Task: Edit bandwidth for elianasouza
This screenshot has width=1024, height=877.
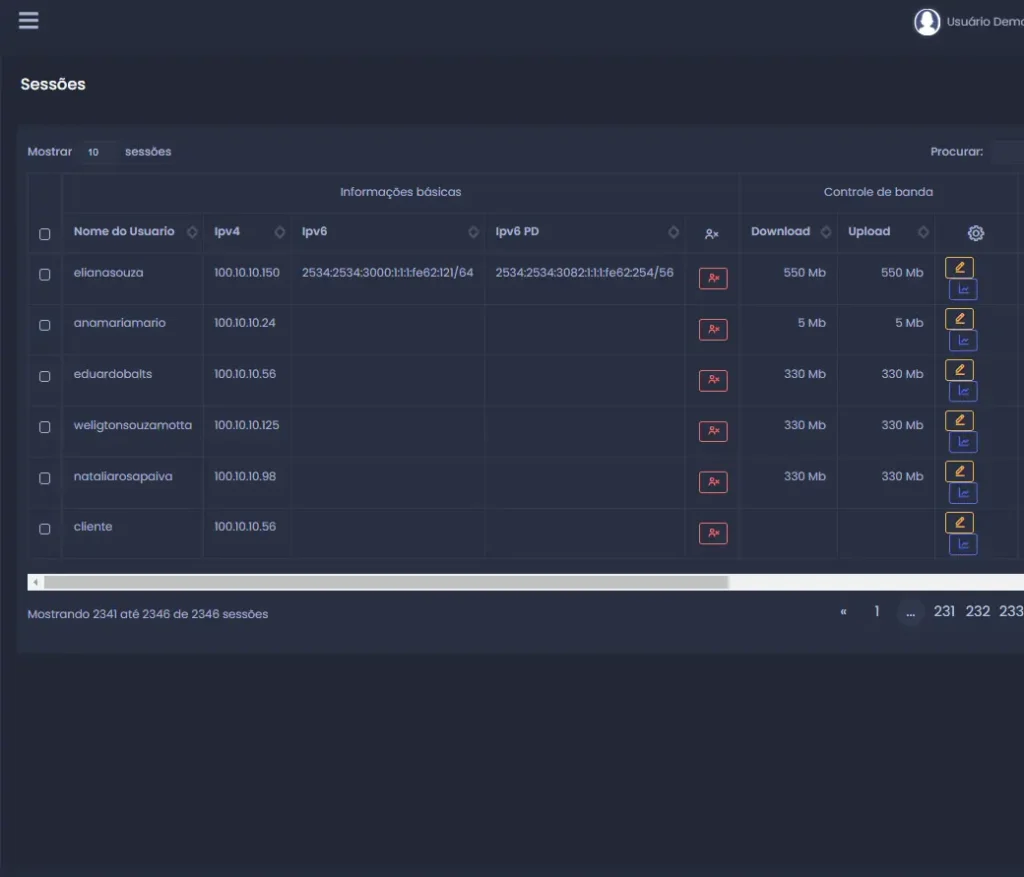Action: [x=959, y=268]
